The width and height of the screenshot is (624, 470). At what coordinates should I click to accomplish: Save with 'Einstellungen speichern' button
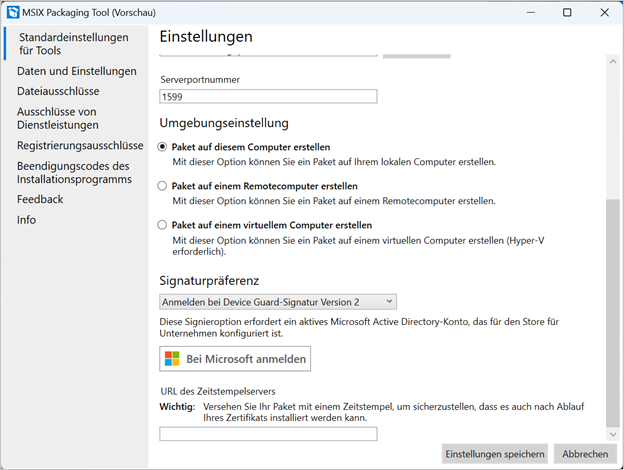(x=495, y=454)
